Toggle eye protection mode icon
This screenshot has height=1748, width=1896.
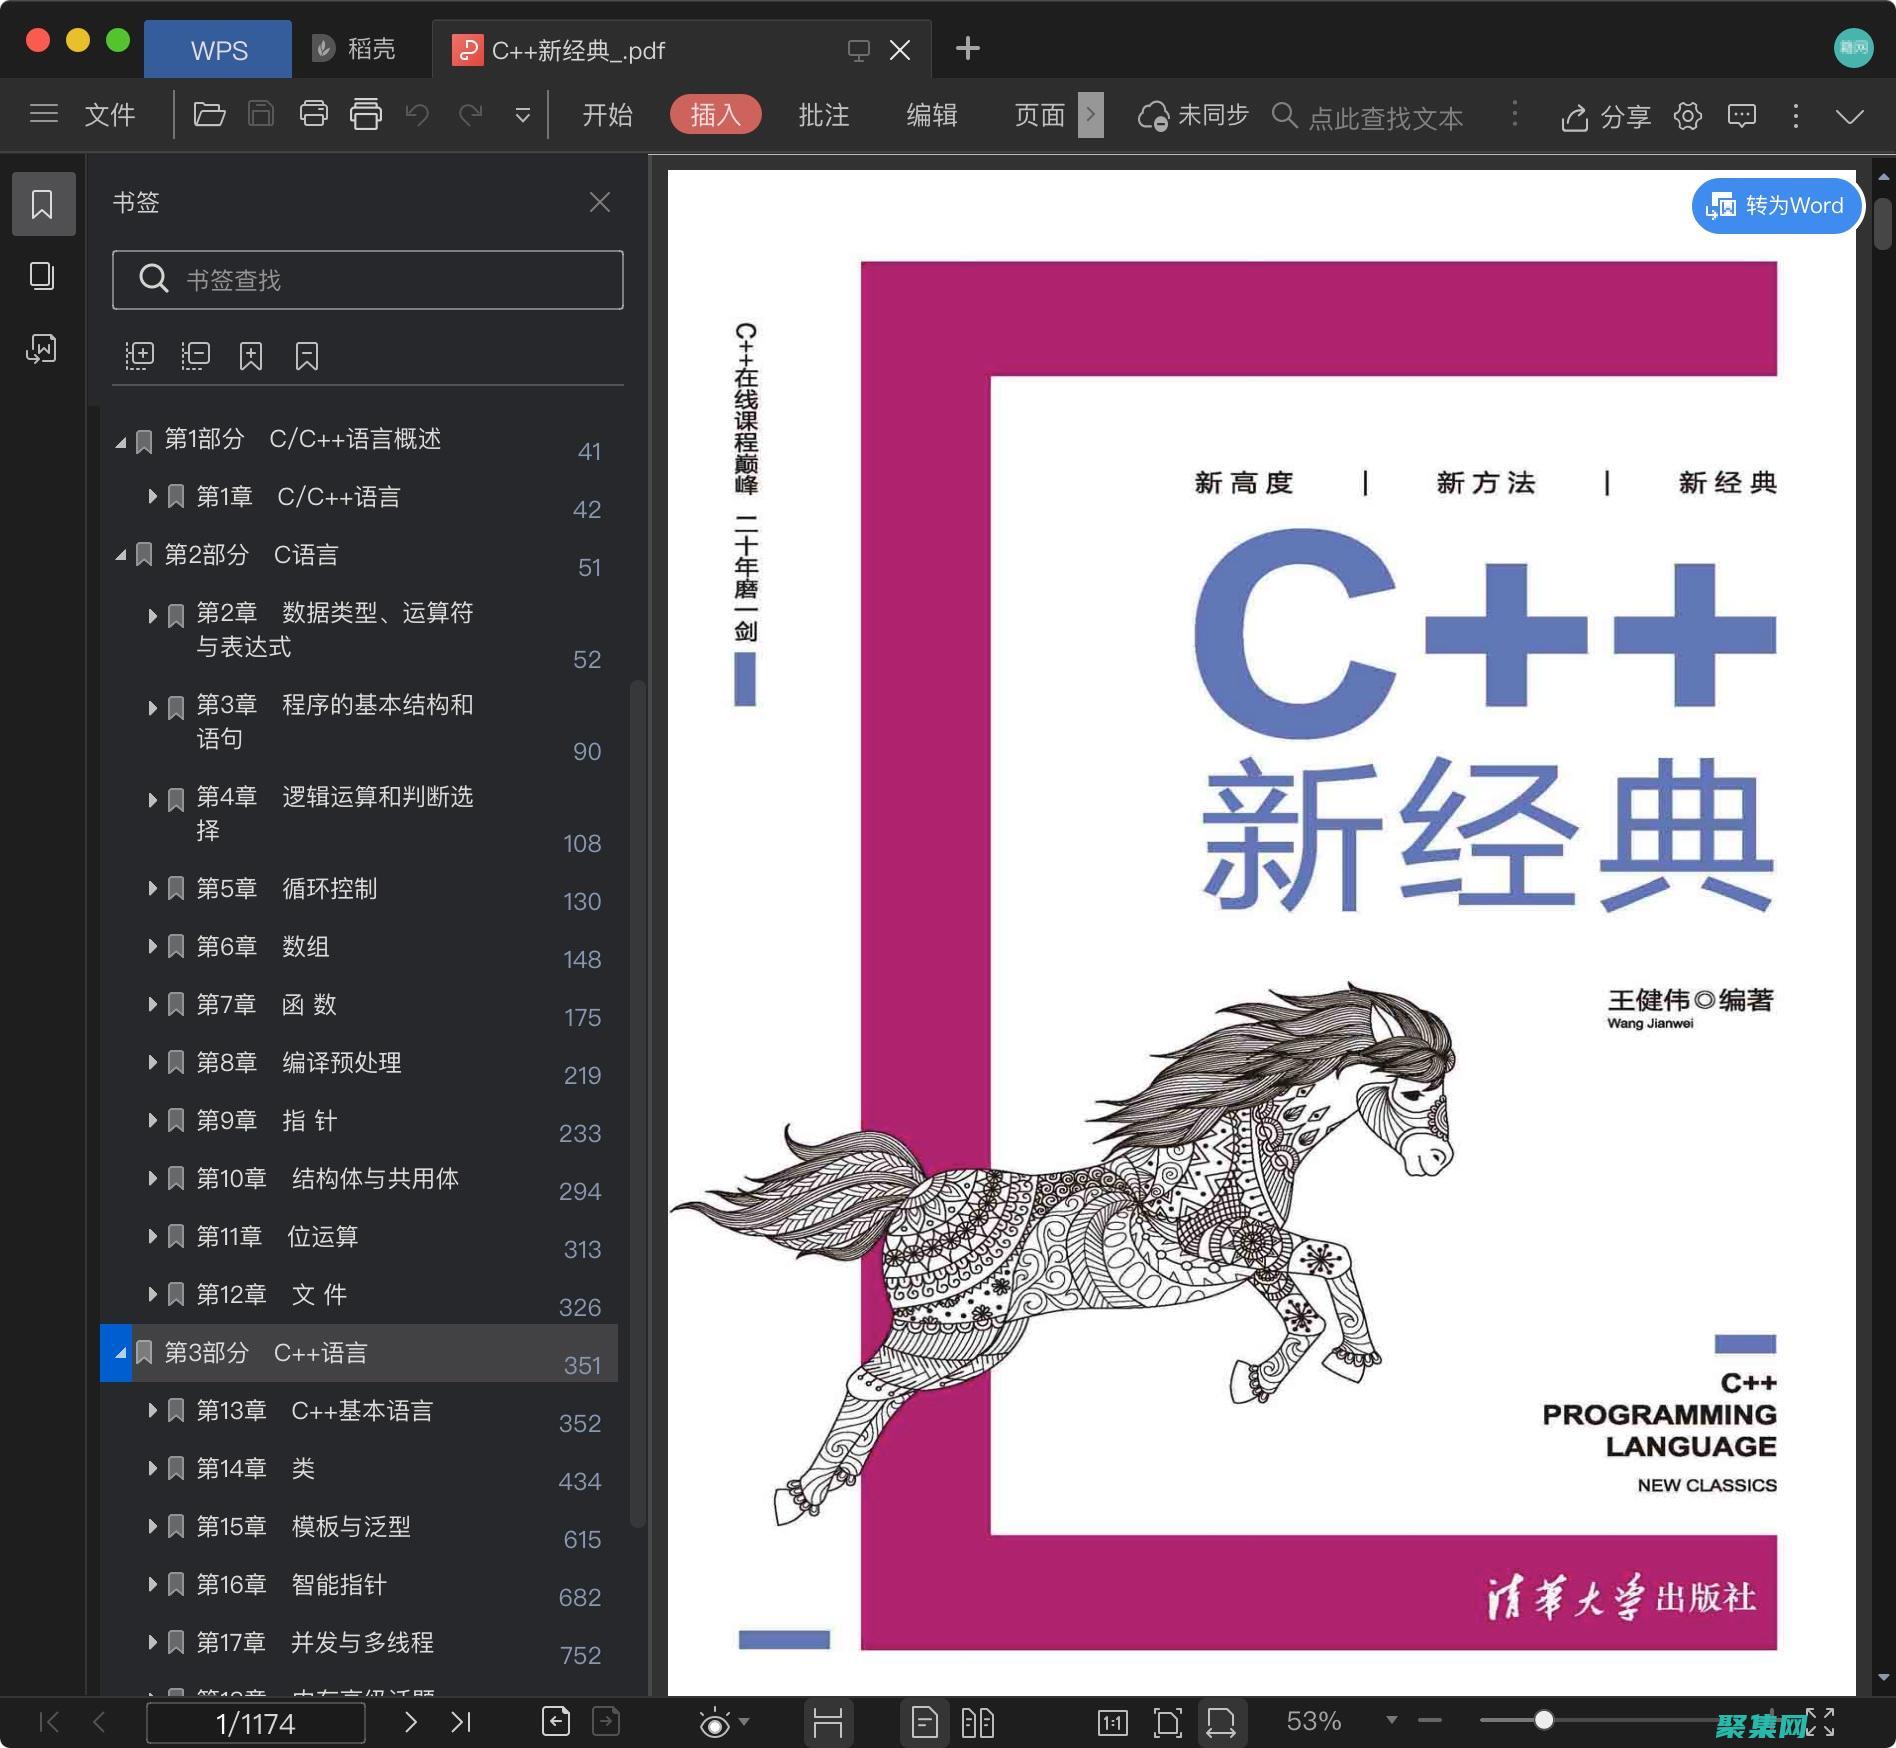(715, 1722)
